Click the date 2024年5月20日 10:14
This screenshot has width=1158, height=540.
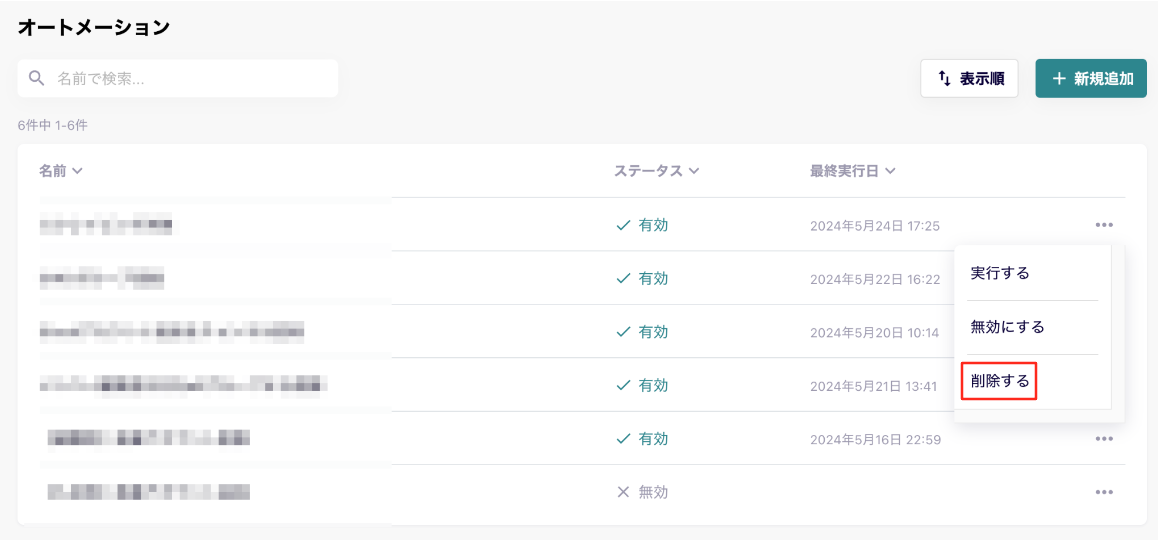[874, 332]
